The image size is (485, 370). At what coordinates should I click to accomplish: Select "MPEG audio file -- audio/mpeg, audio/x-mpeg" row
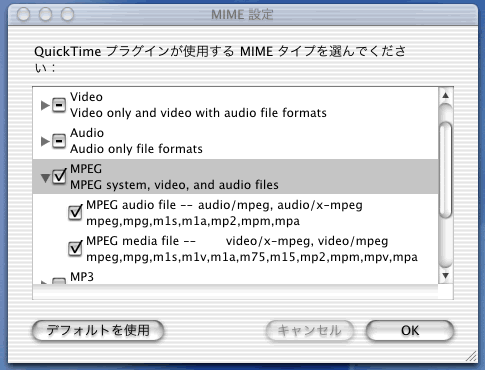click(235, 213)
